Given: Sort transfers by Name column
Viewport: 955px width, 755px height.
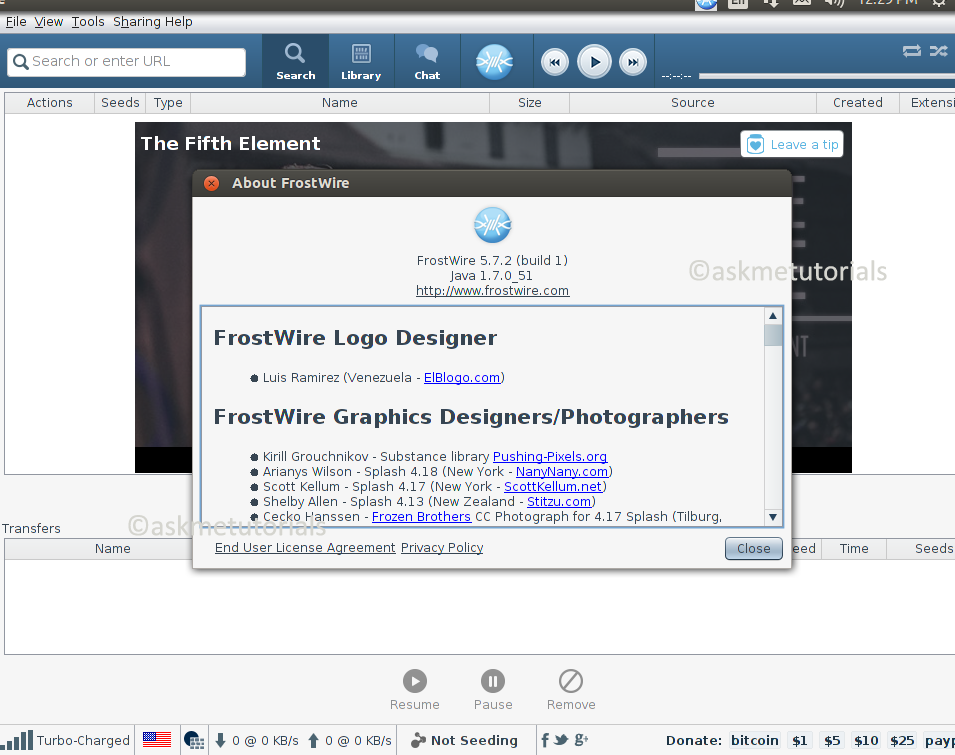Looking at the screenshot, I should pyautogui.click(x=113, y=549).
